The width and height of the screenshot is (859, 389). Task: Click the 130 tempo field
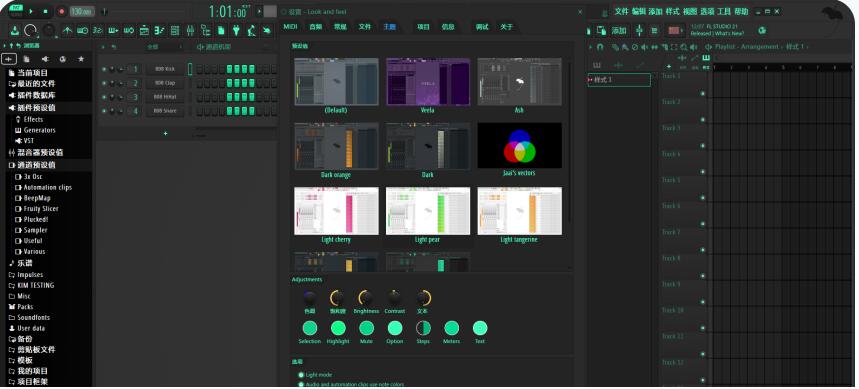(82, 11)
